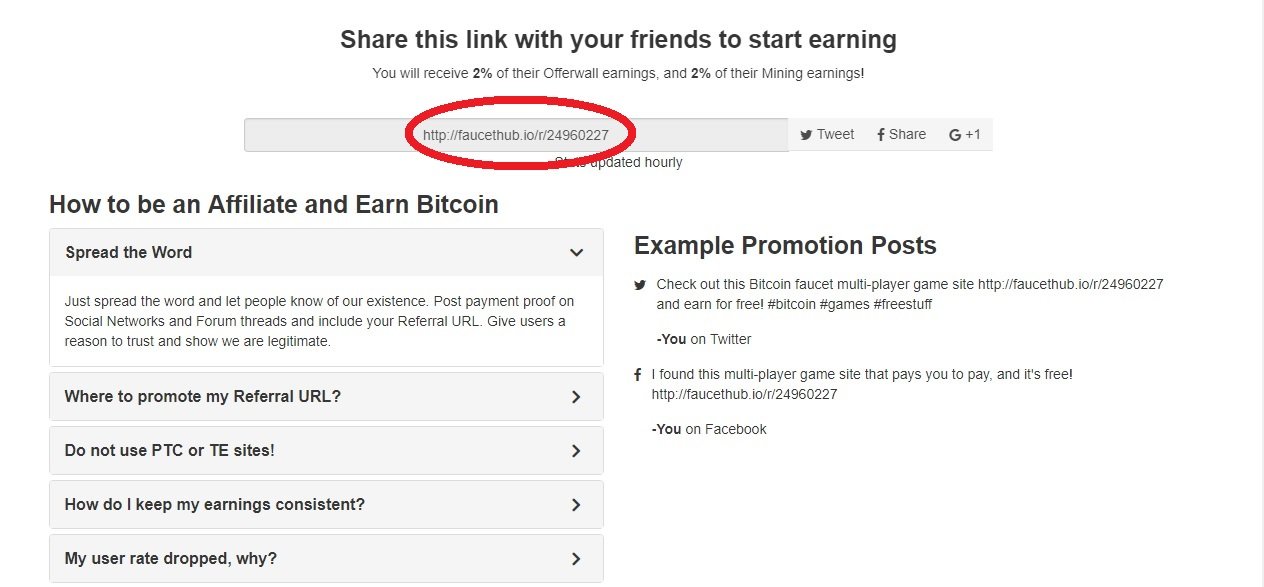Image resolution: width=1264 pixels, height=587 pixels.
Task: Click the Twitter bird icon on the Tweet button
Action: coord(806,135)
